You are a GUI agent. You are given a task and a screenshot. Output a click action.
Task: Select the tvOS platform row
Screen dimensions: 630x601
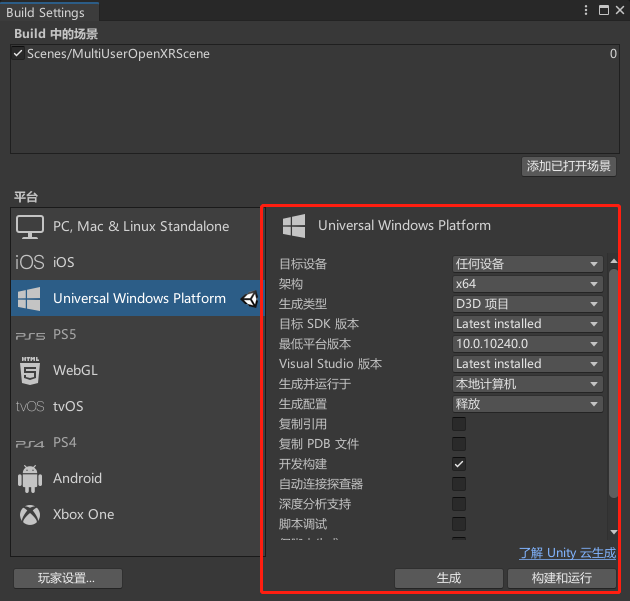tap(137, 406)
